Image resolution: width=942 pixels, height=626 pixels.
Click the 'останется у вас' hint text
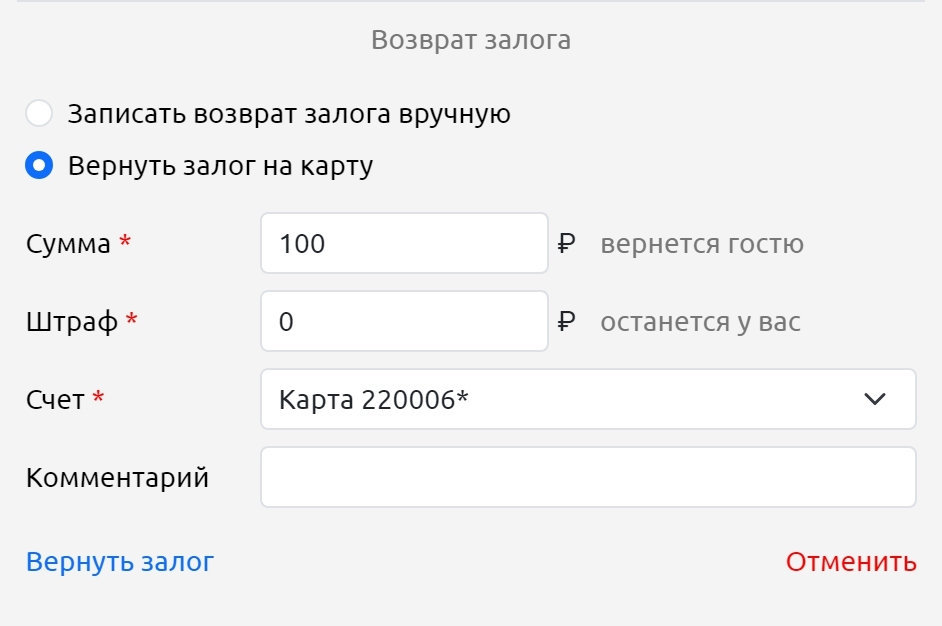(700, 322)
